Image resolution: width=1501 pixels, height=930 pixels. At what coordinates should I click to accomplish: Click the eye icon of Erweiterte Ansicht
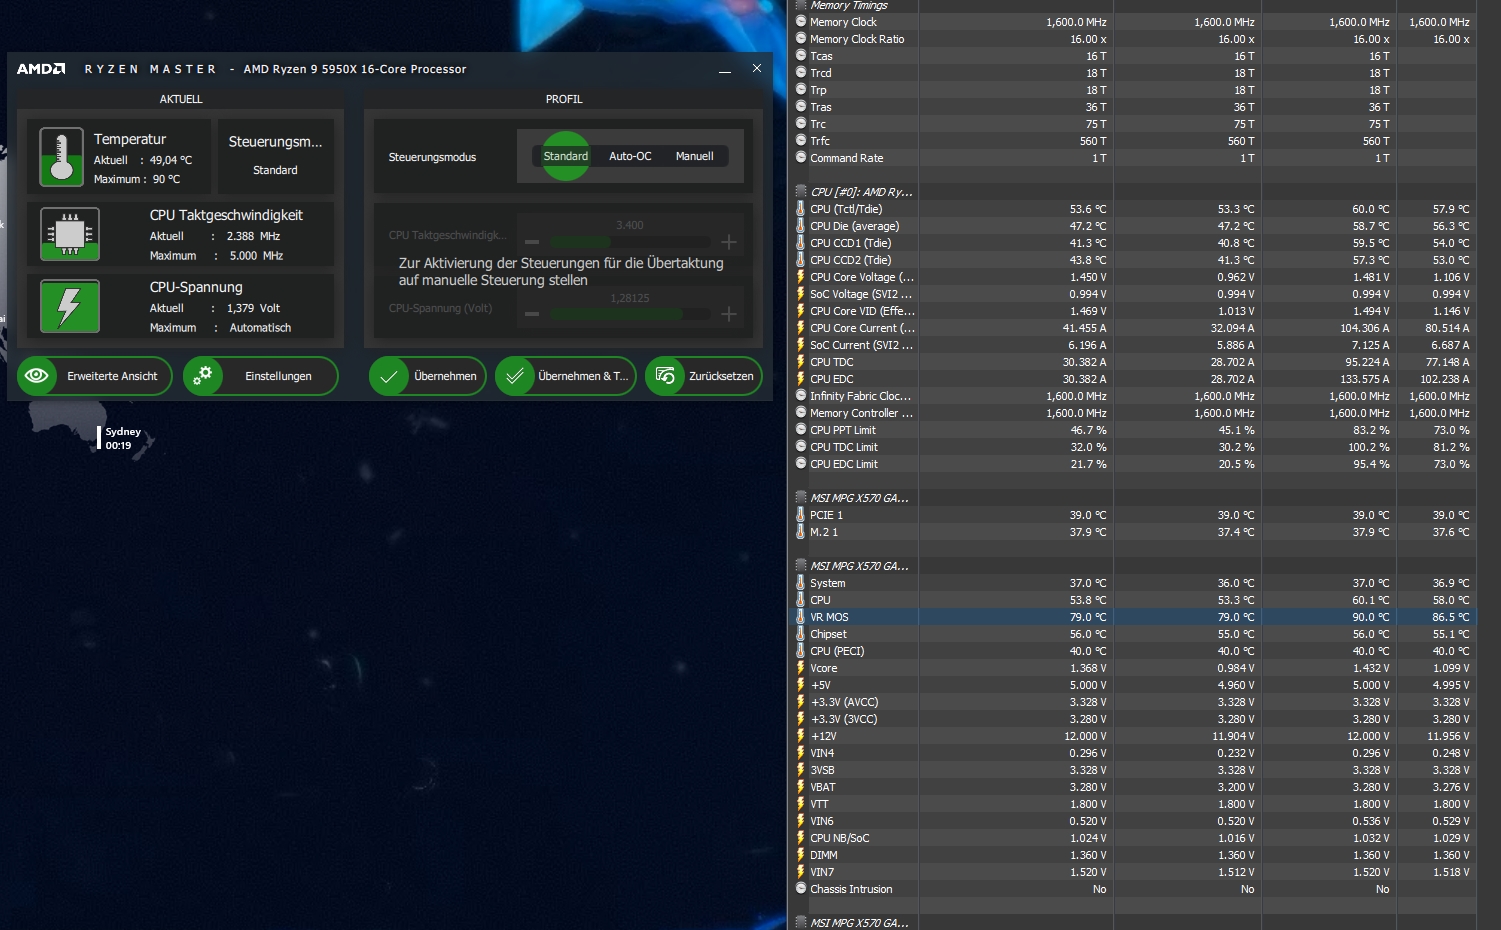tap(37, 376)
